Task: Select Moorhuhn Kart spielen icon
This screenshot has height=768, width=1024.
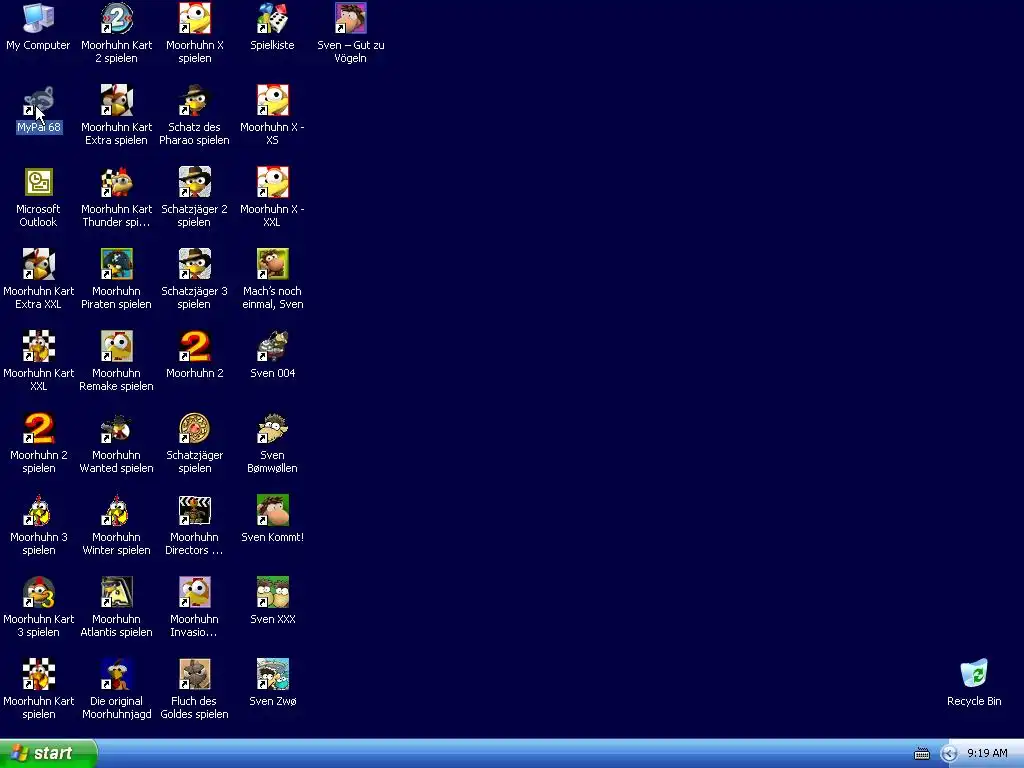Action: 39,674
